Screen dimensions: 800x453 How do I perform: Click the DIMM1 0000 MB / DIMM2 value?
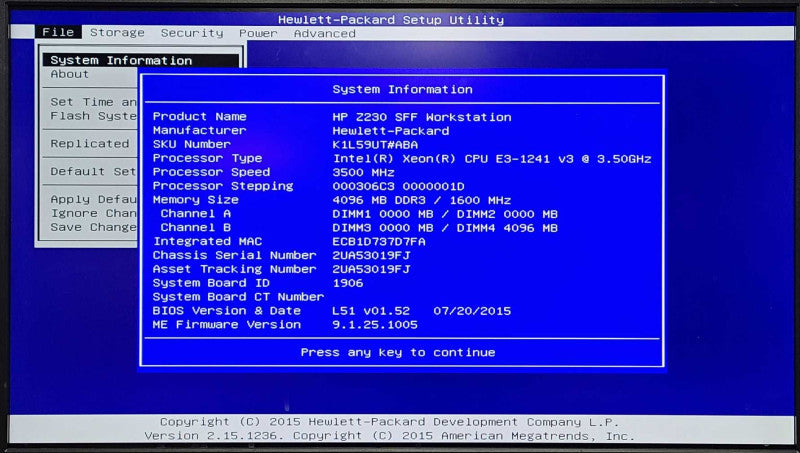pyautogui.click(x=445, y=214)
